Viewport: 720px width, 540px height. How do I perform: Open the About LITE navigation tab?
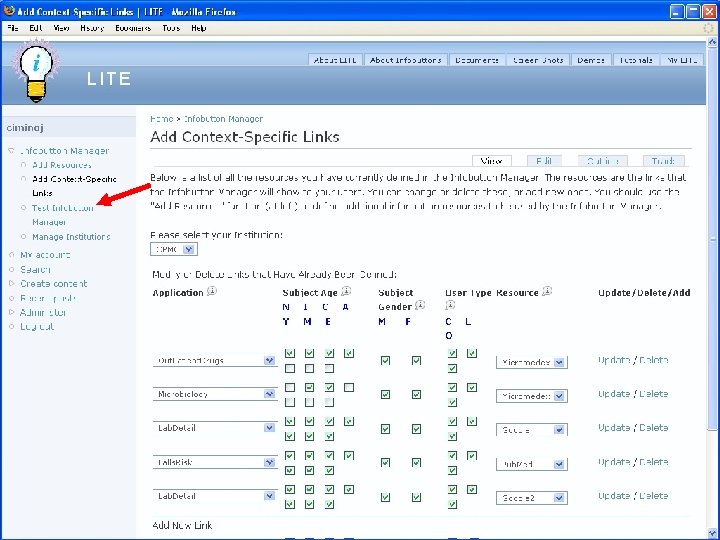[335, 60]
